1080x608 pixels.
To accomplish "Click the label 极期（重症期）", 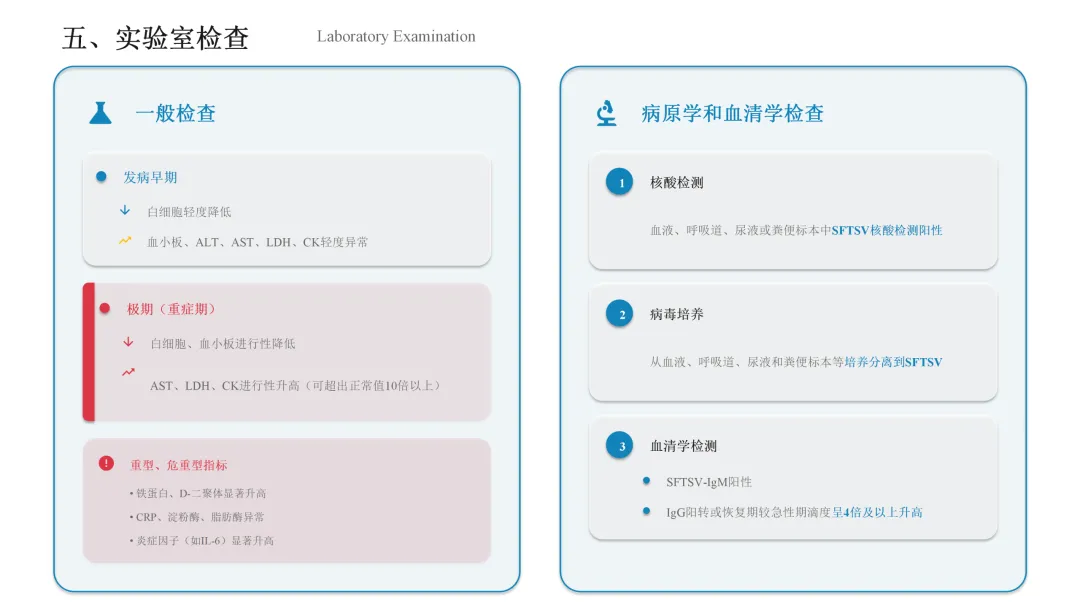I will (171, 309).
